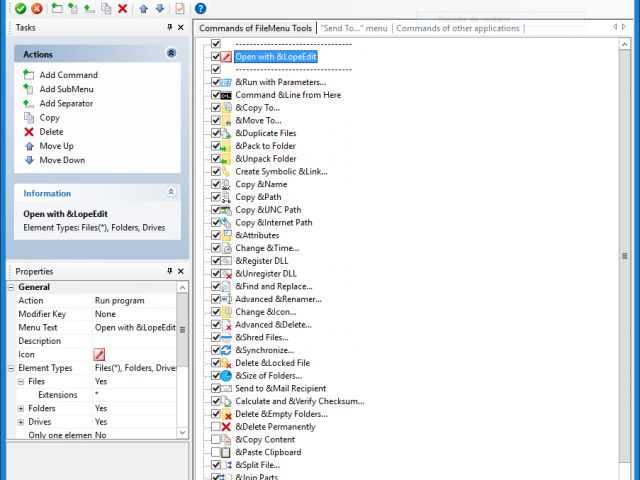
Task: Expand the Drives property node
Action: coord(21,422)
